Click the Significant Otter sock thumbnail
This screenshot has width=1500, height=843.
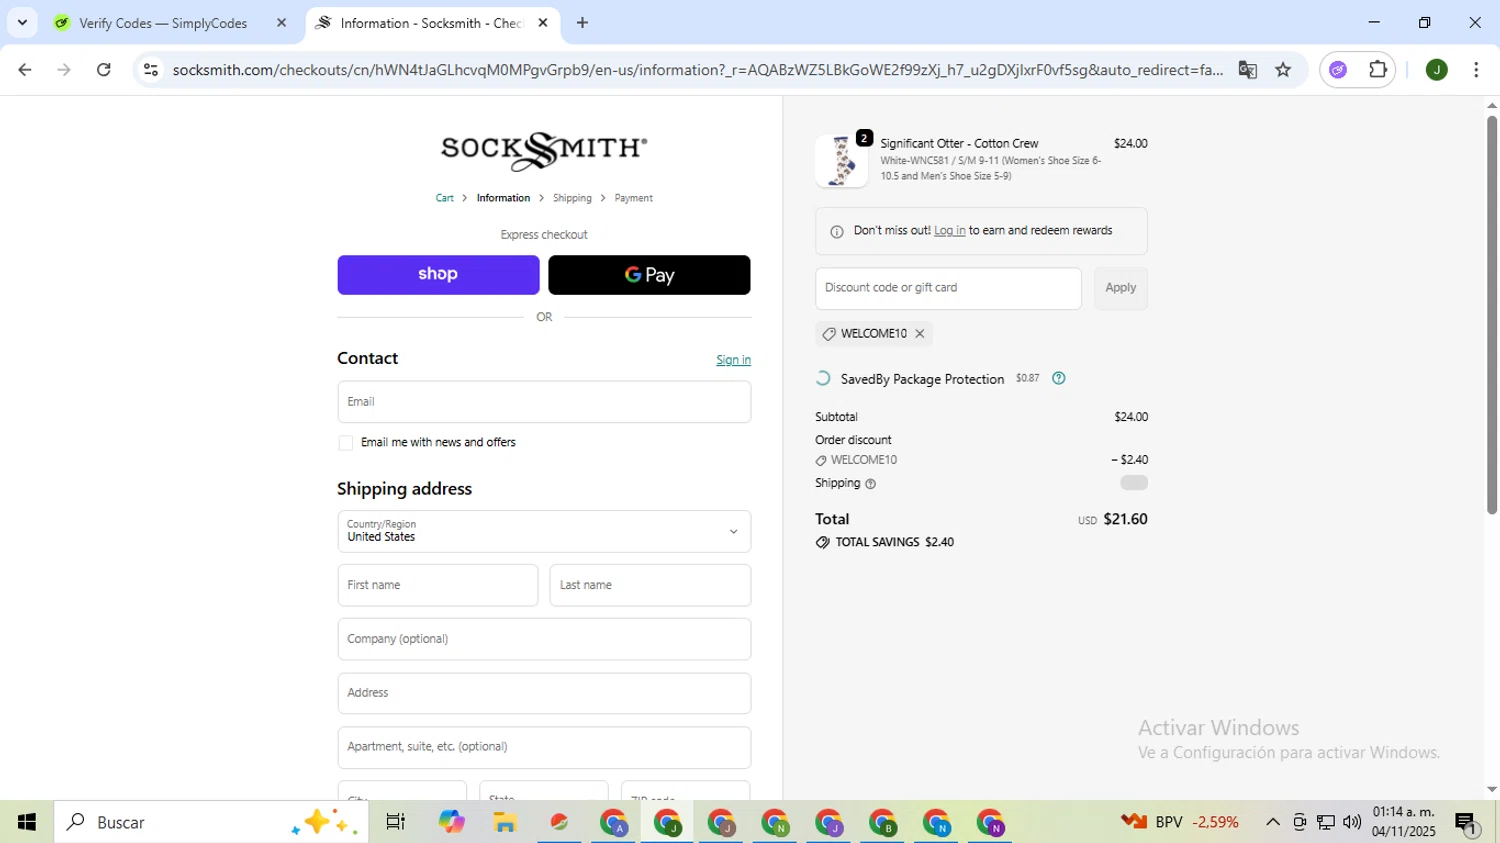842,161
